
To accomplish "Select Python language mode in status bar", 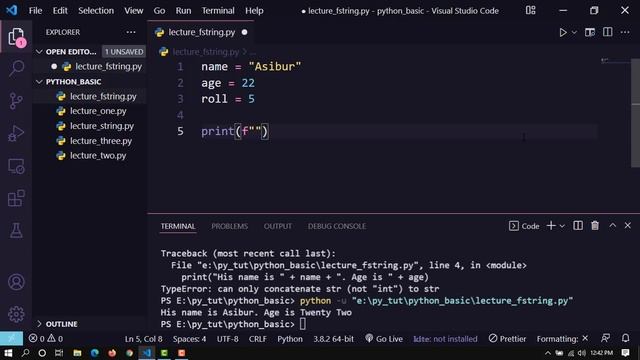I will click(x=290, y=339).
